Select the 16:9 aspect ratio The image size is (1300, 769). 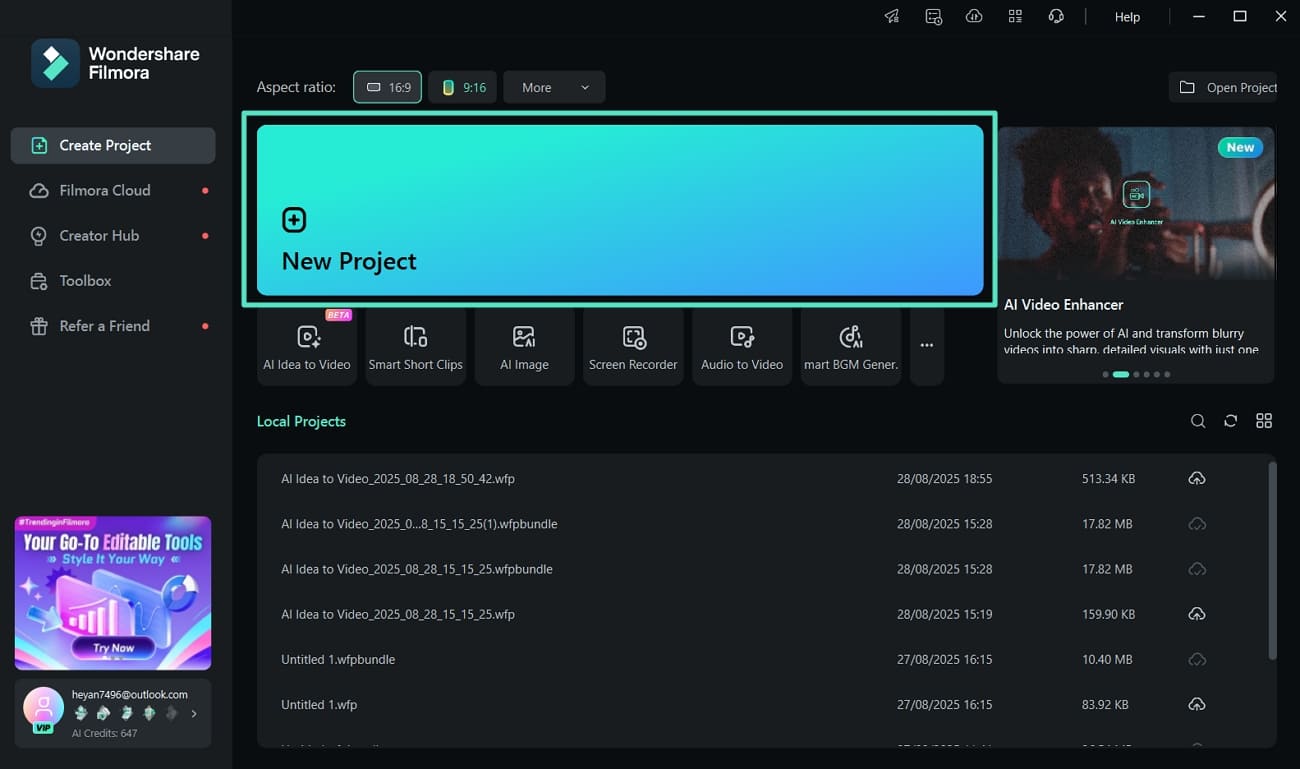(387, 87)
